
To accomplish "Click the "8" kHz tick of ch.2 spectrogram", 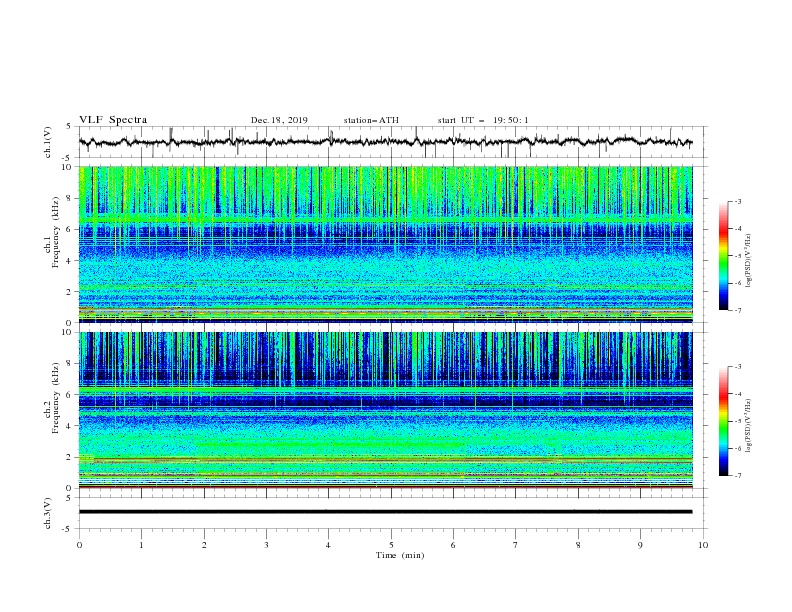I will tap(71, 364).
